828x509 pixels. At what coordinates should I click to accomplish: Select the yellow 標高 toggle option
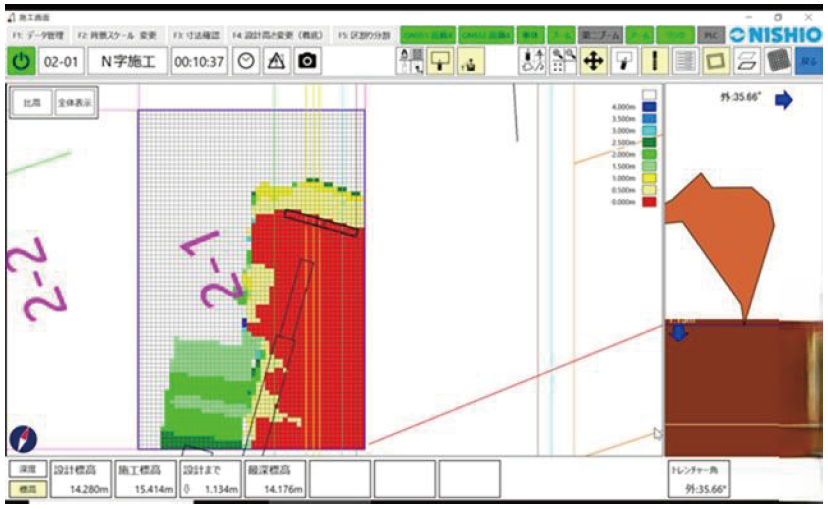click(27, 489)
